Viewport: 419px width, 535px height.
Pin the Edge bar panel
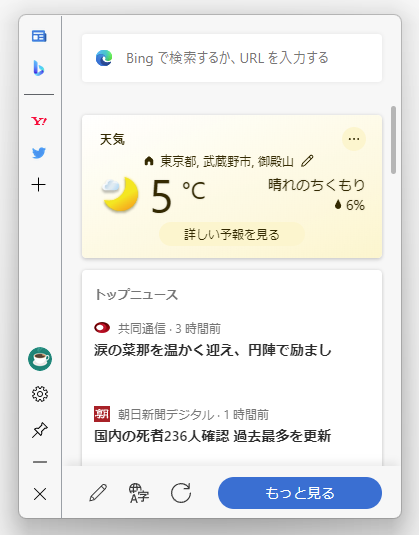coord(40,430)
